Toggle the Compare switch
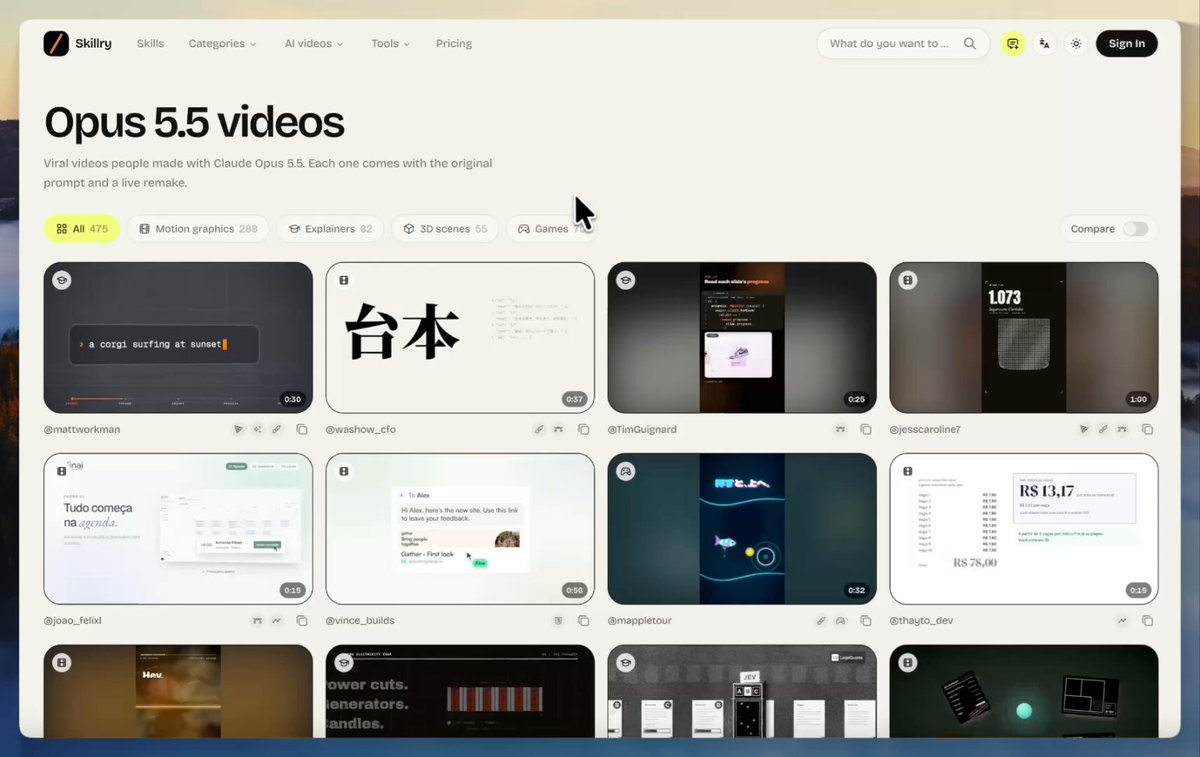The height and width of the screenshot is (757, 1200). point(1135,229)
